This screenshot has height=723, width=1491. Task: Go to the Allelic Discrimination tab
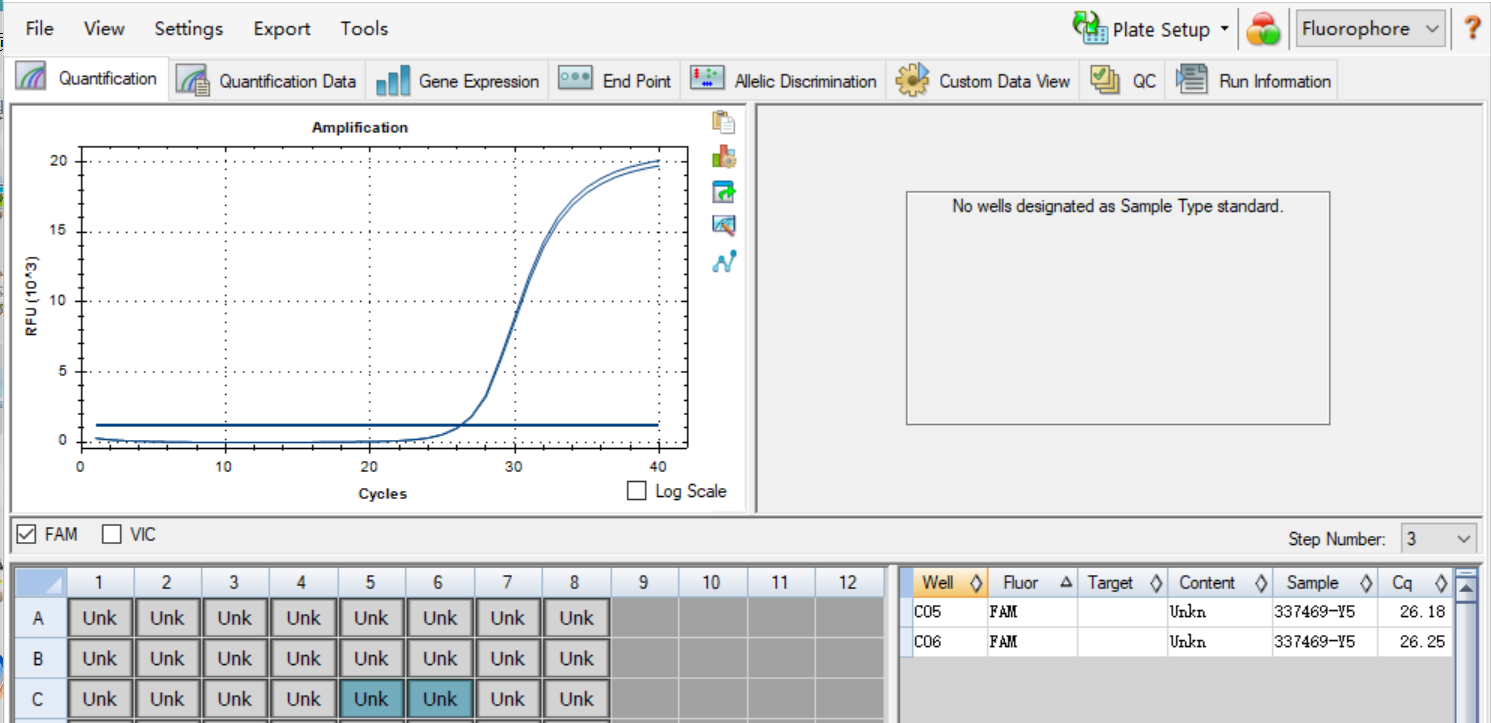[784, 81]
